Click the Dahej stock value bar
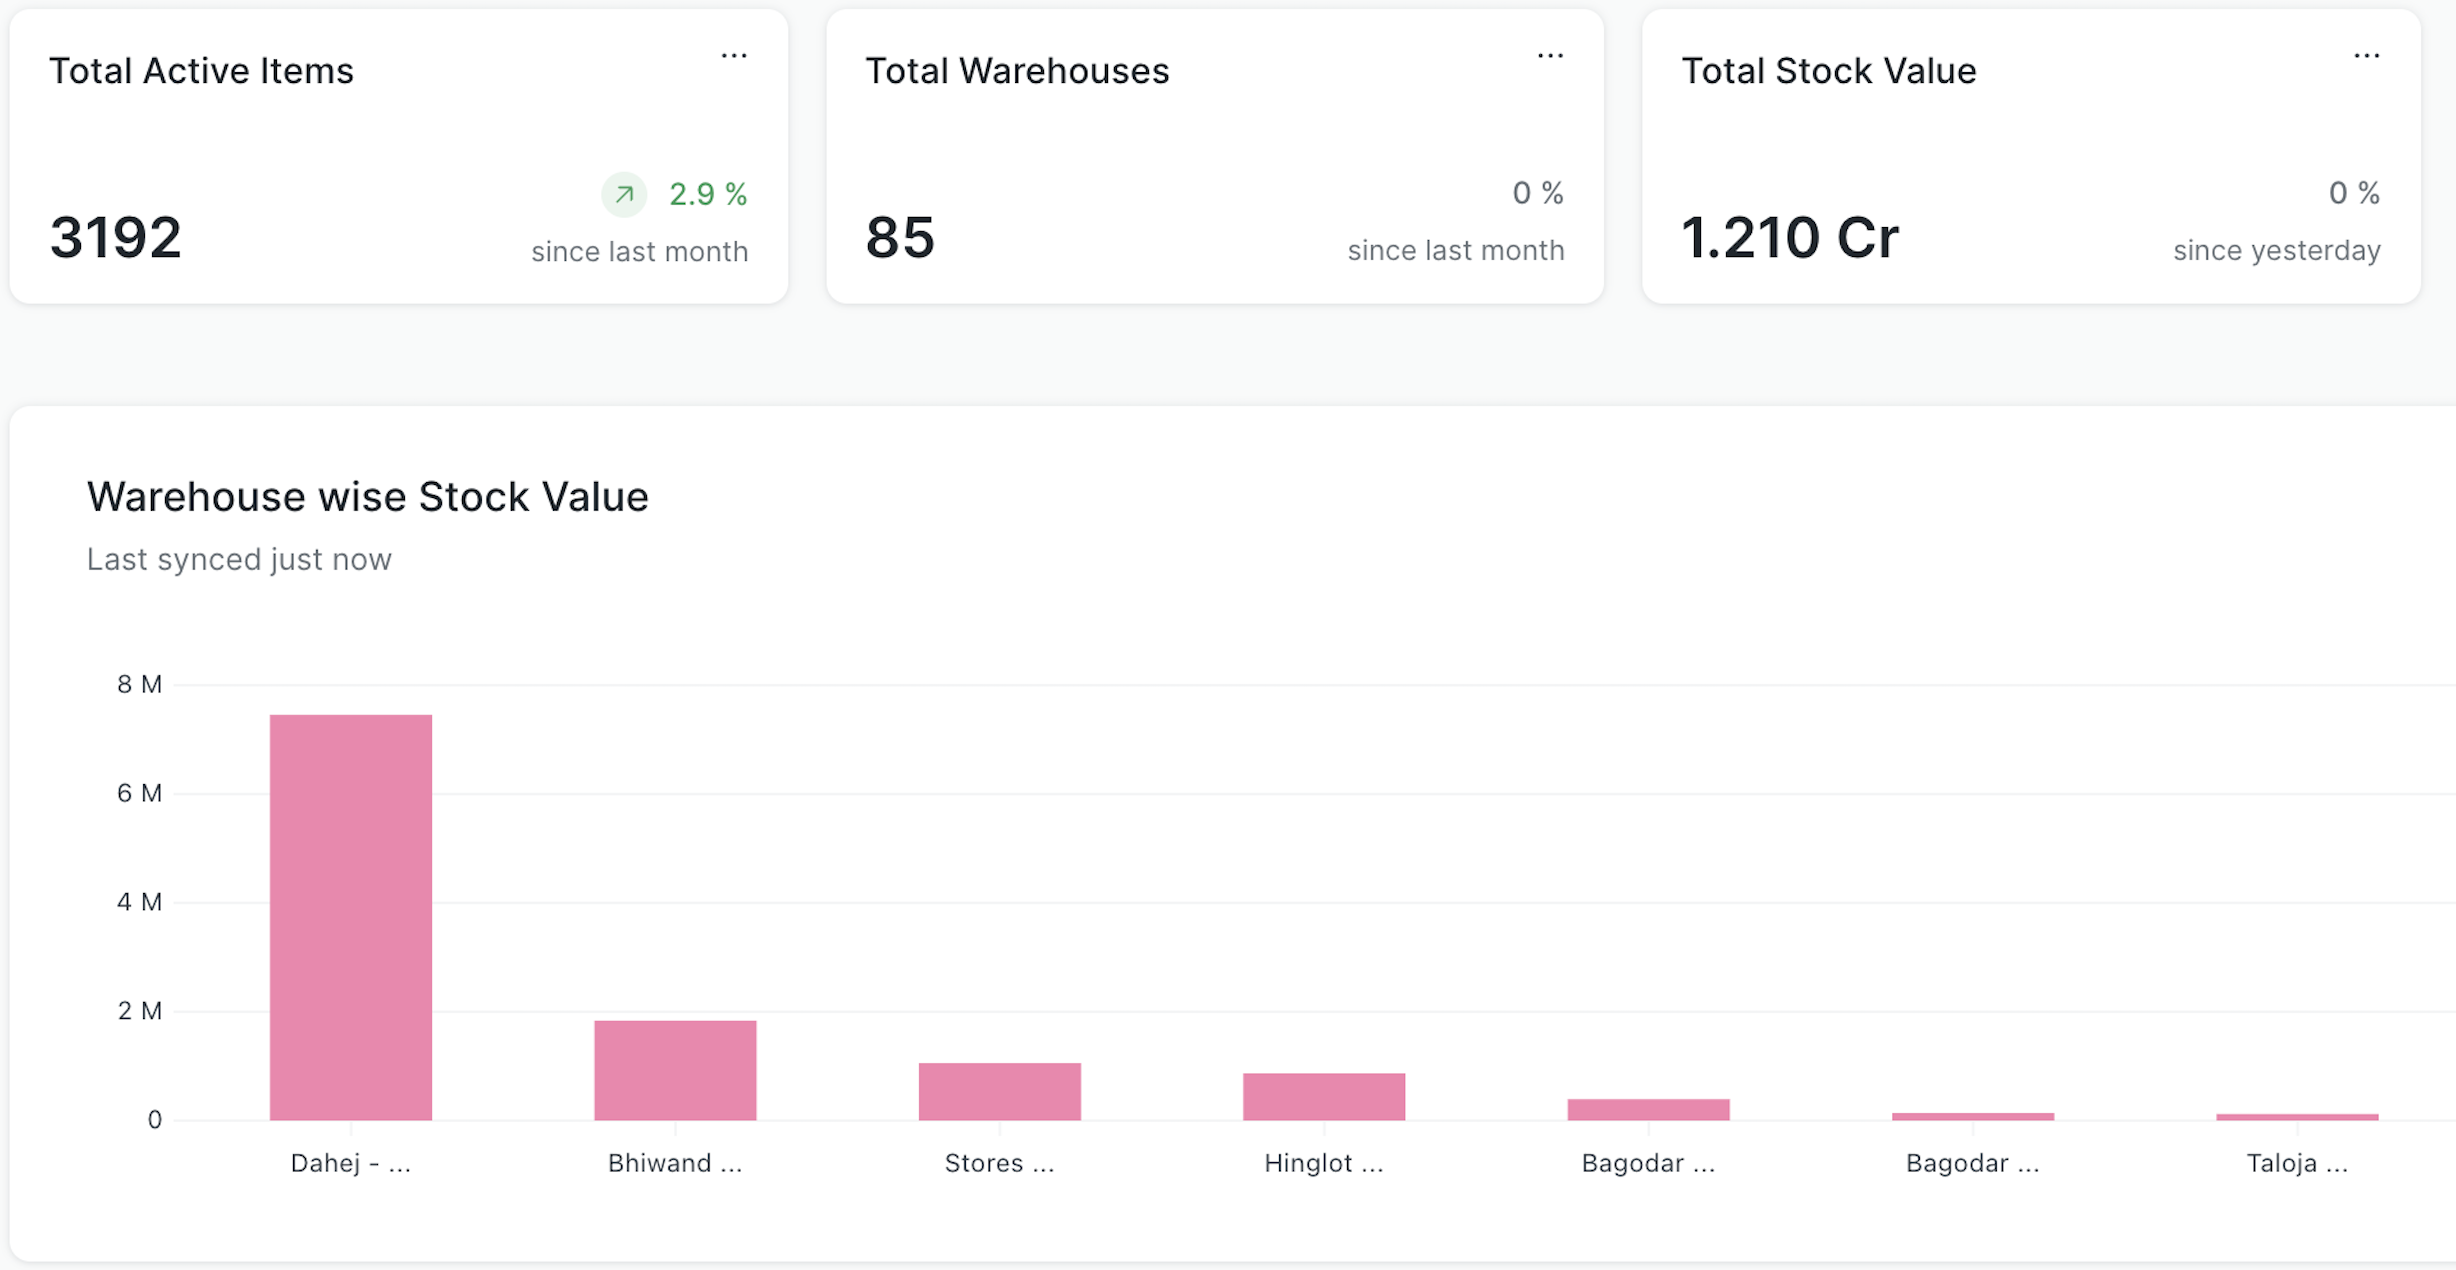This screenshot has width=2456, height=1270. point(351,917)
